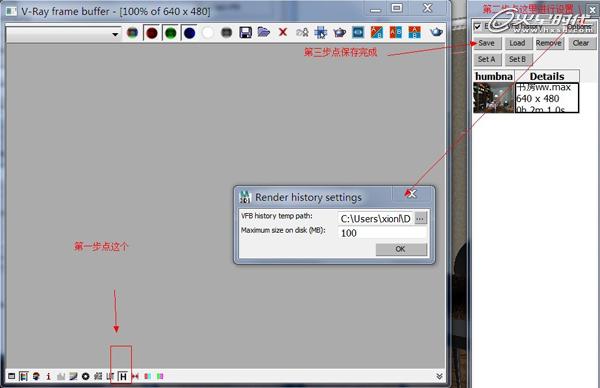600x388 pixels.
Task: Click the Save button in the history panel
Action: pyautogui.click(x=486, y=43)
